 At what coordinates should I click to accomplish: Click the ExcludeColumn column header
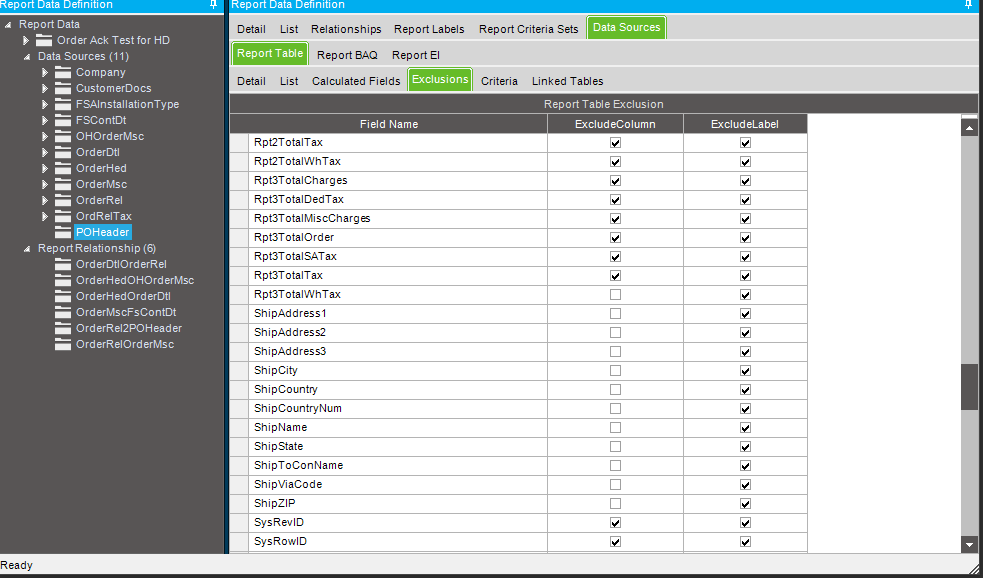[615, 124]
